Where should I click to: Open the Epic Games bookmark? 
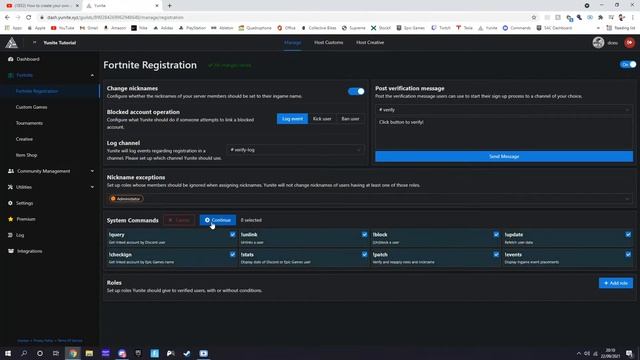[411, 28]
